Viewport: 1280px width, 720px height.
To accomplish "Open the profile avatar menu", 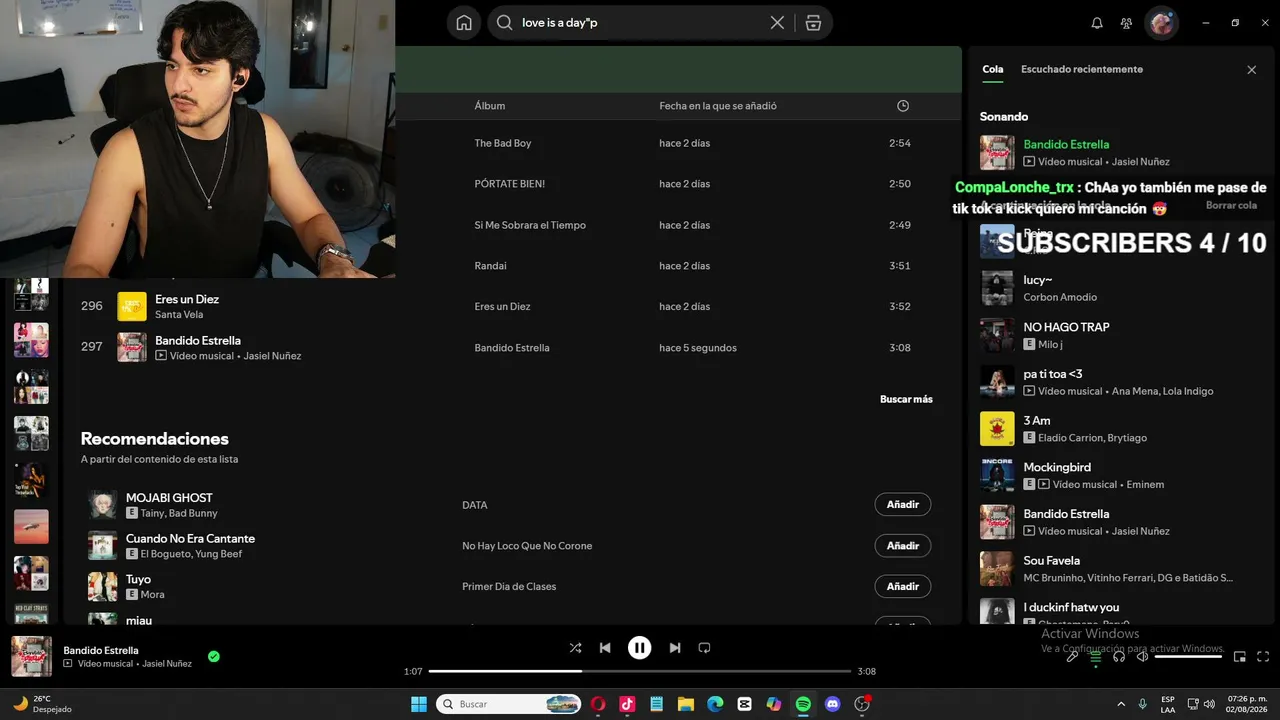I will tap(1162, 23).
